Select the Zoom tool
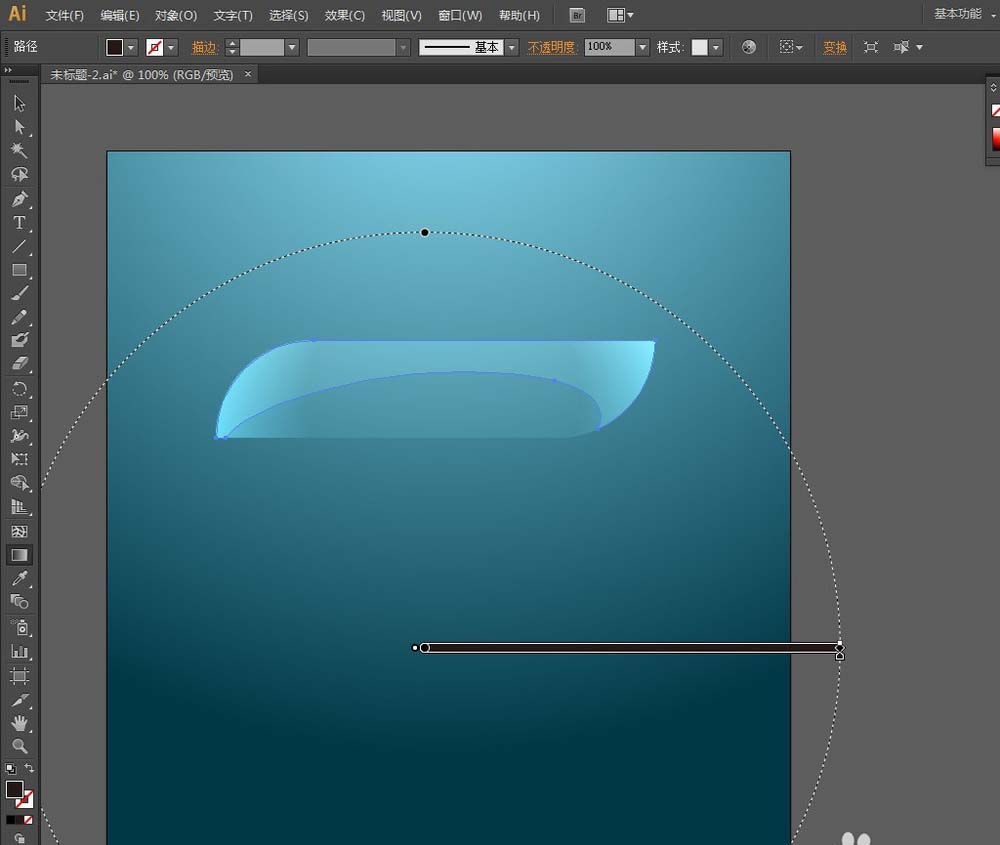The width and height of the screenshot is (1000, 845). [19, 746]
